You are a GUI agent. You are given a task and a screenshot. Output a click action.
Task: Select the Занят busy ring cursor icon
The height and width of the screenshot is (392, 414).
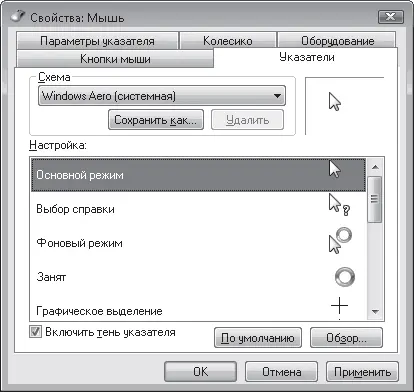tap(344, 277)
